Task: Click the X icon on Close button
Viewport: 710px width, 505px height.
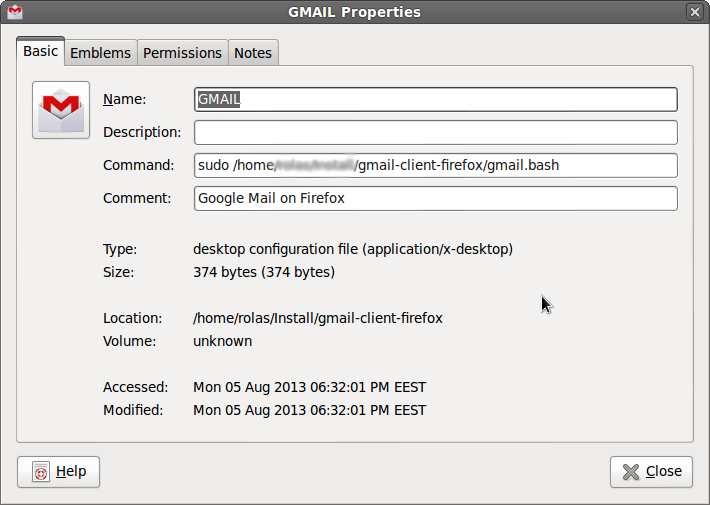Action: [x=631, y=472]
